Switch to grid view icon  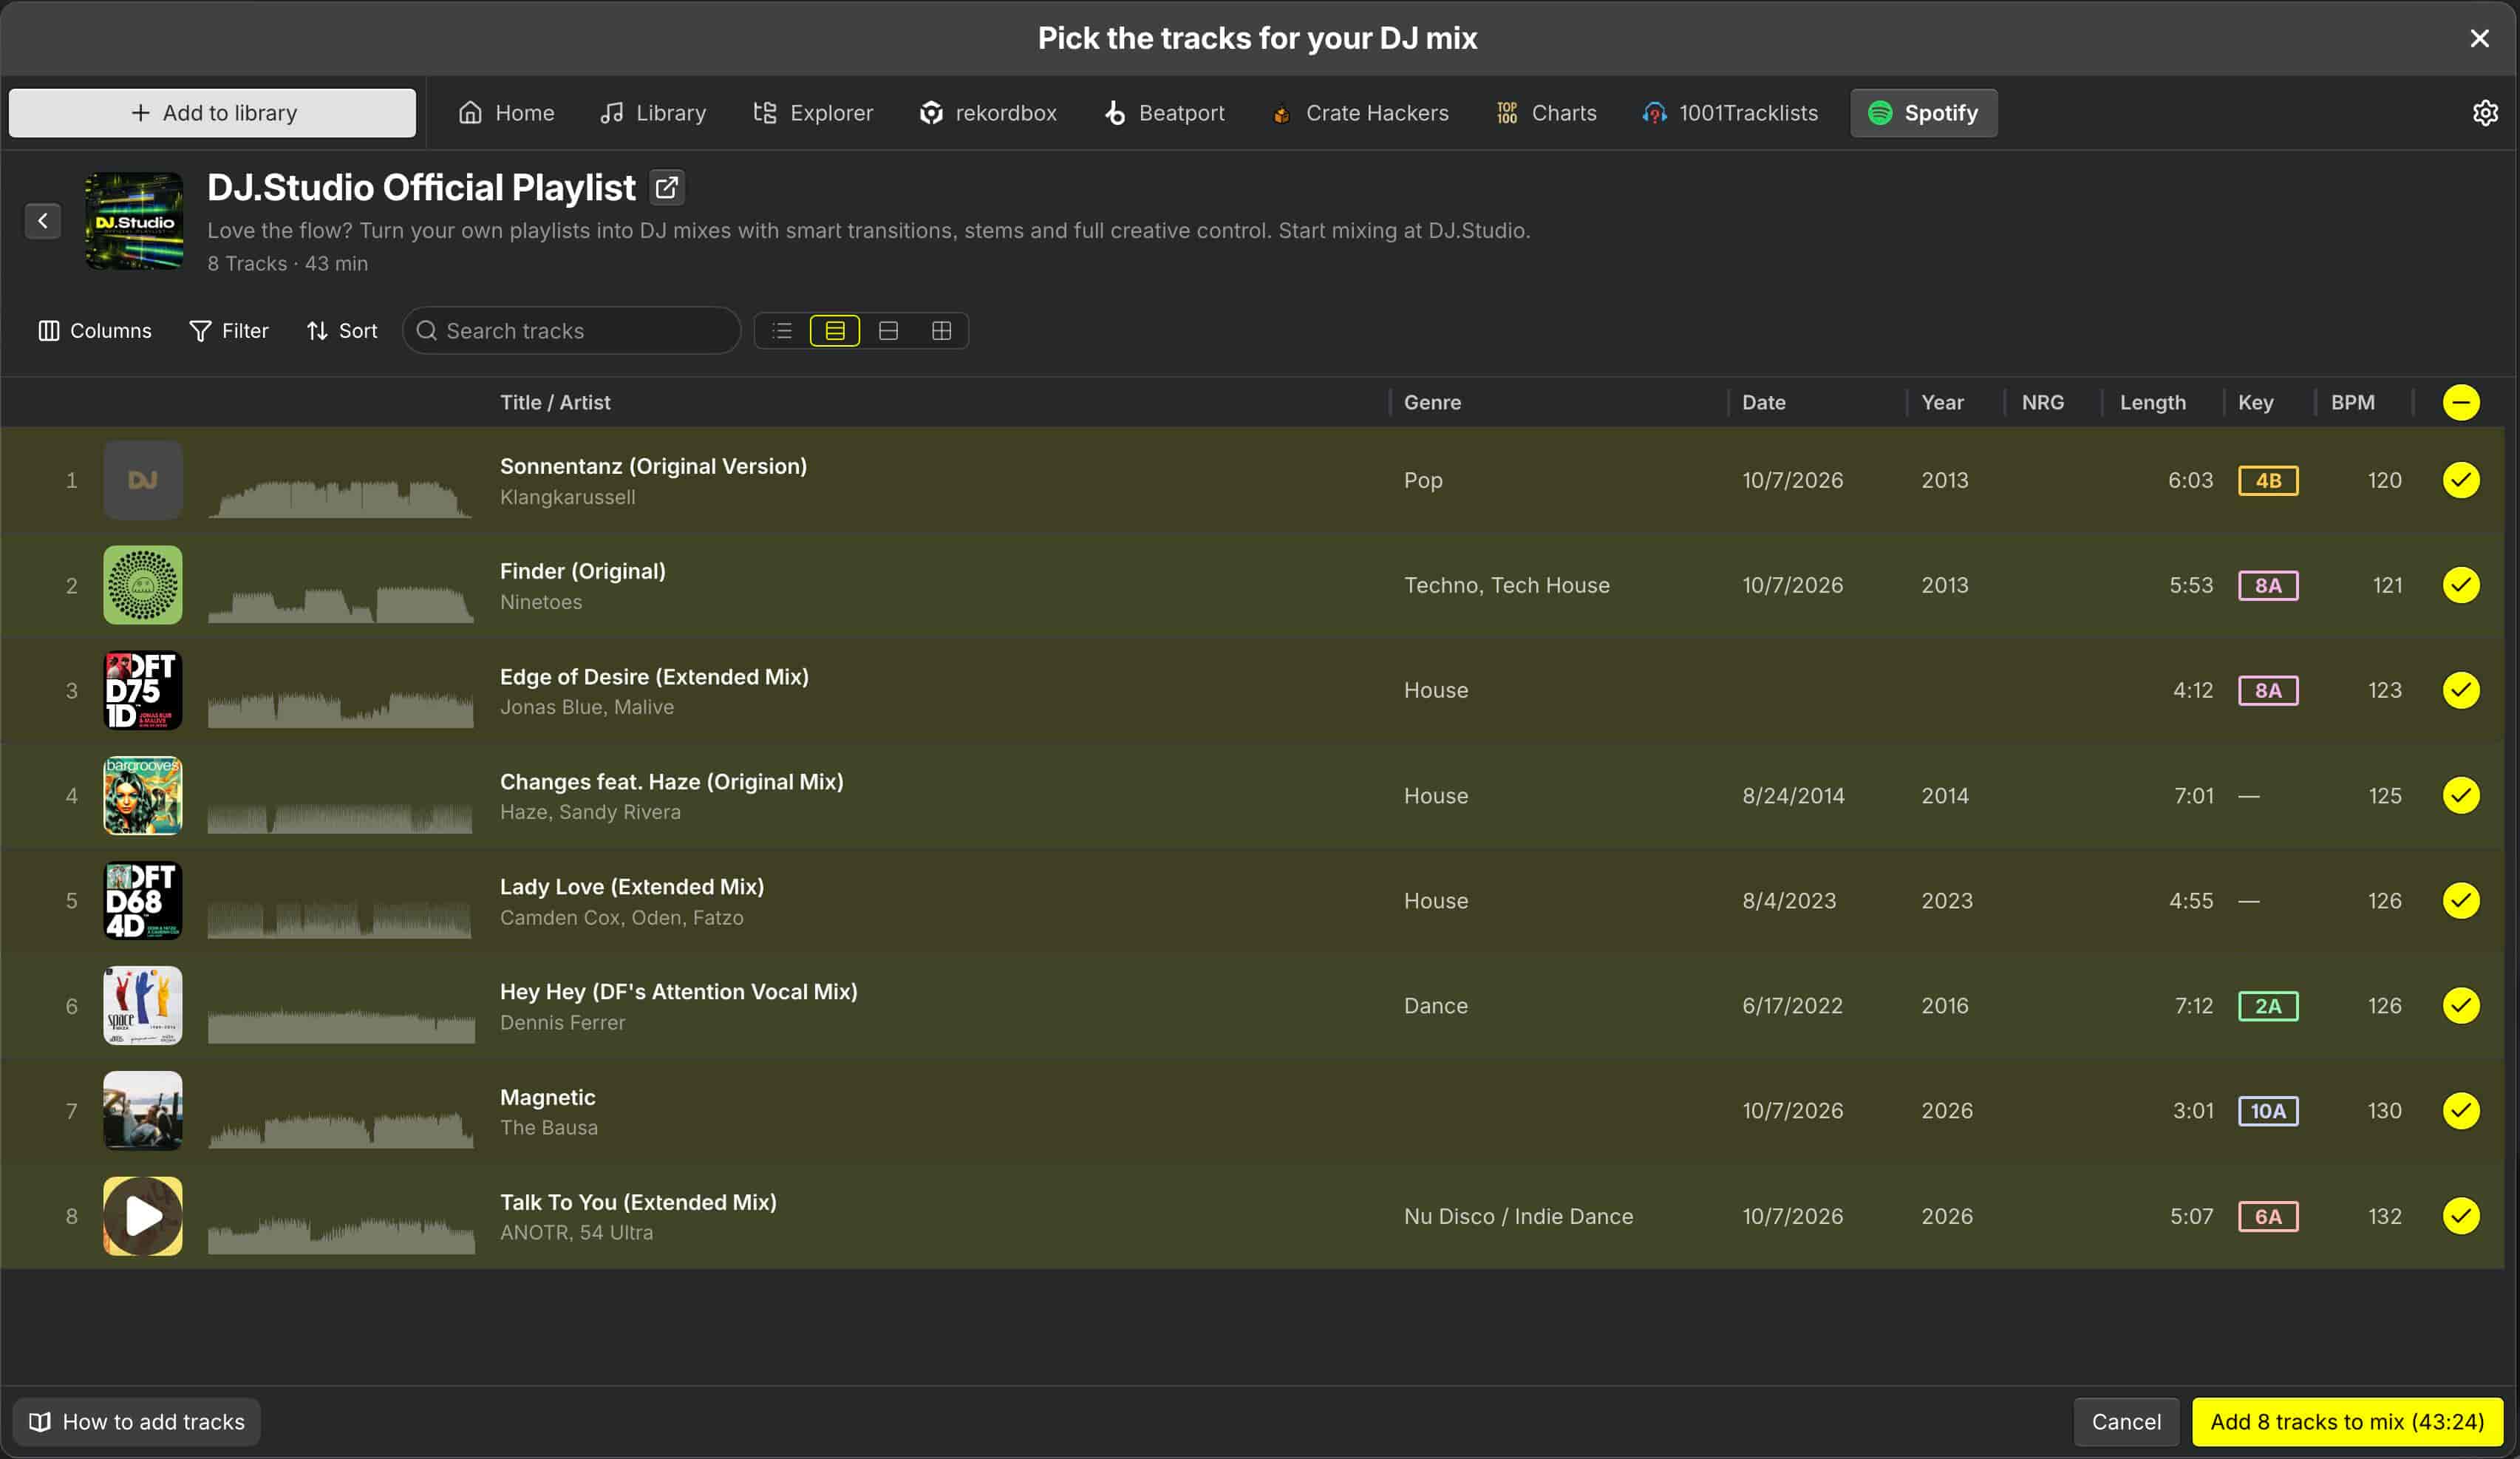[x=941, y=331]
